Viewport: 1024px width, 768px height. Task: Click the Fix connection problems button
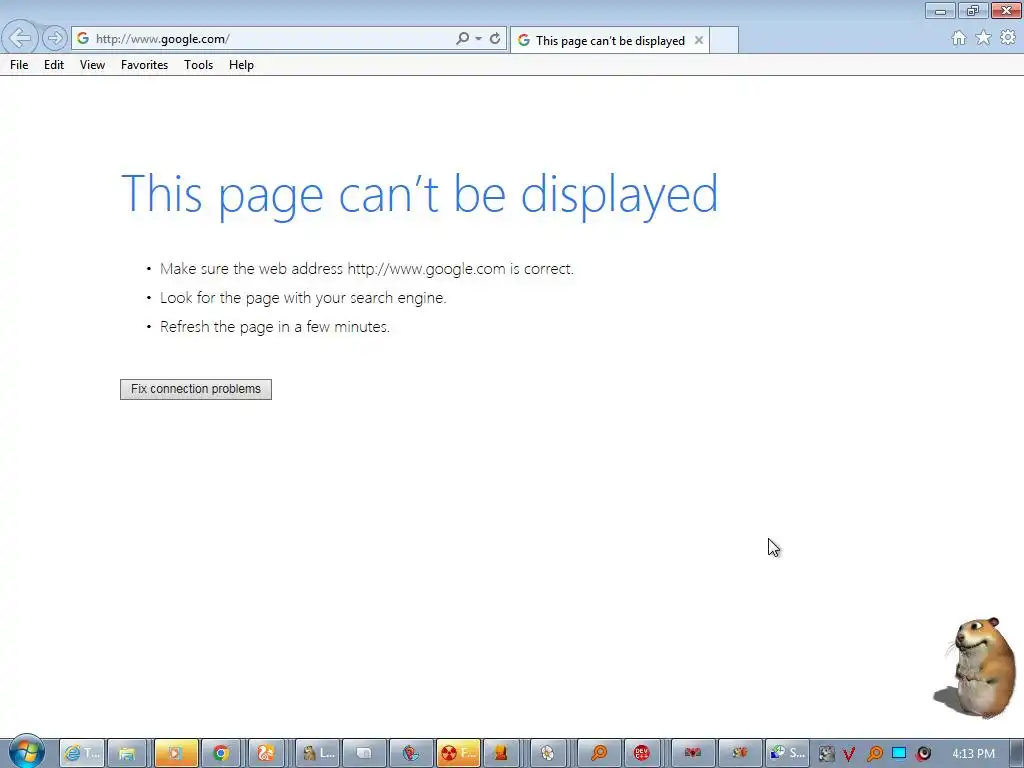pyautogui.click(x=196, y=389)
